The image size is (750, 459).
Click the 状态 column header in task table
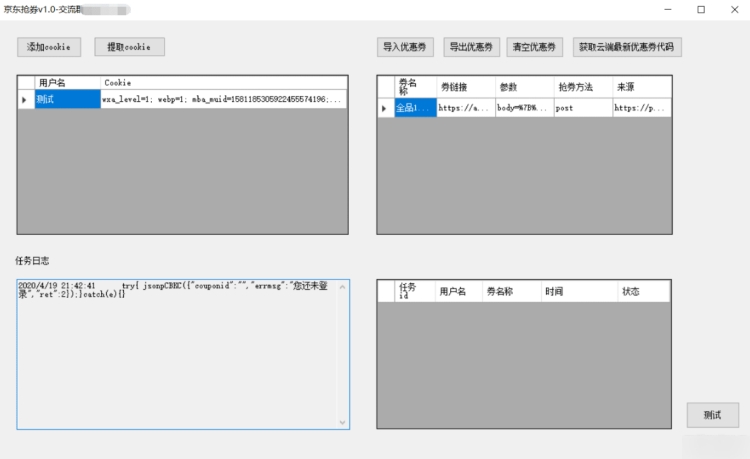pyautogui.click(x=644, y=291)
